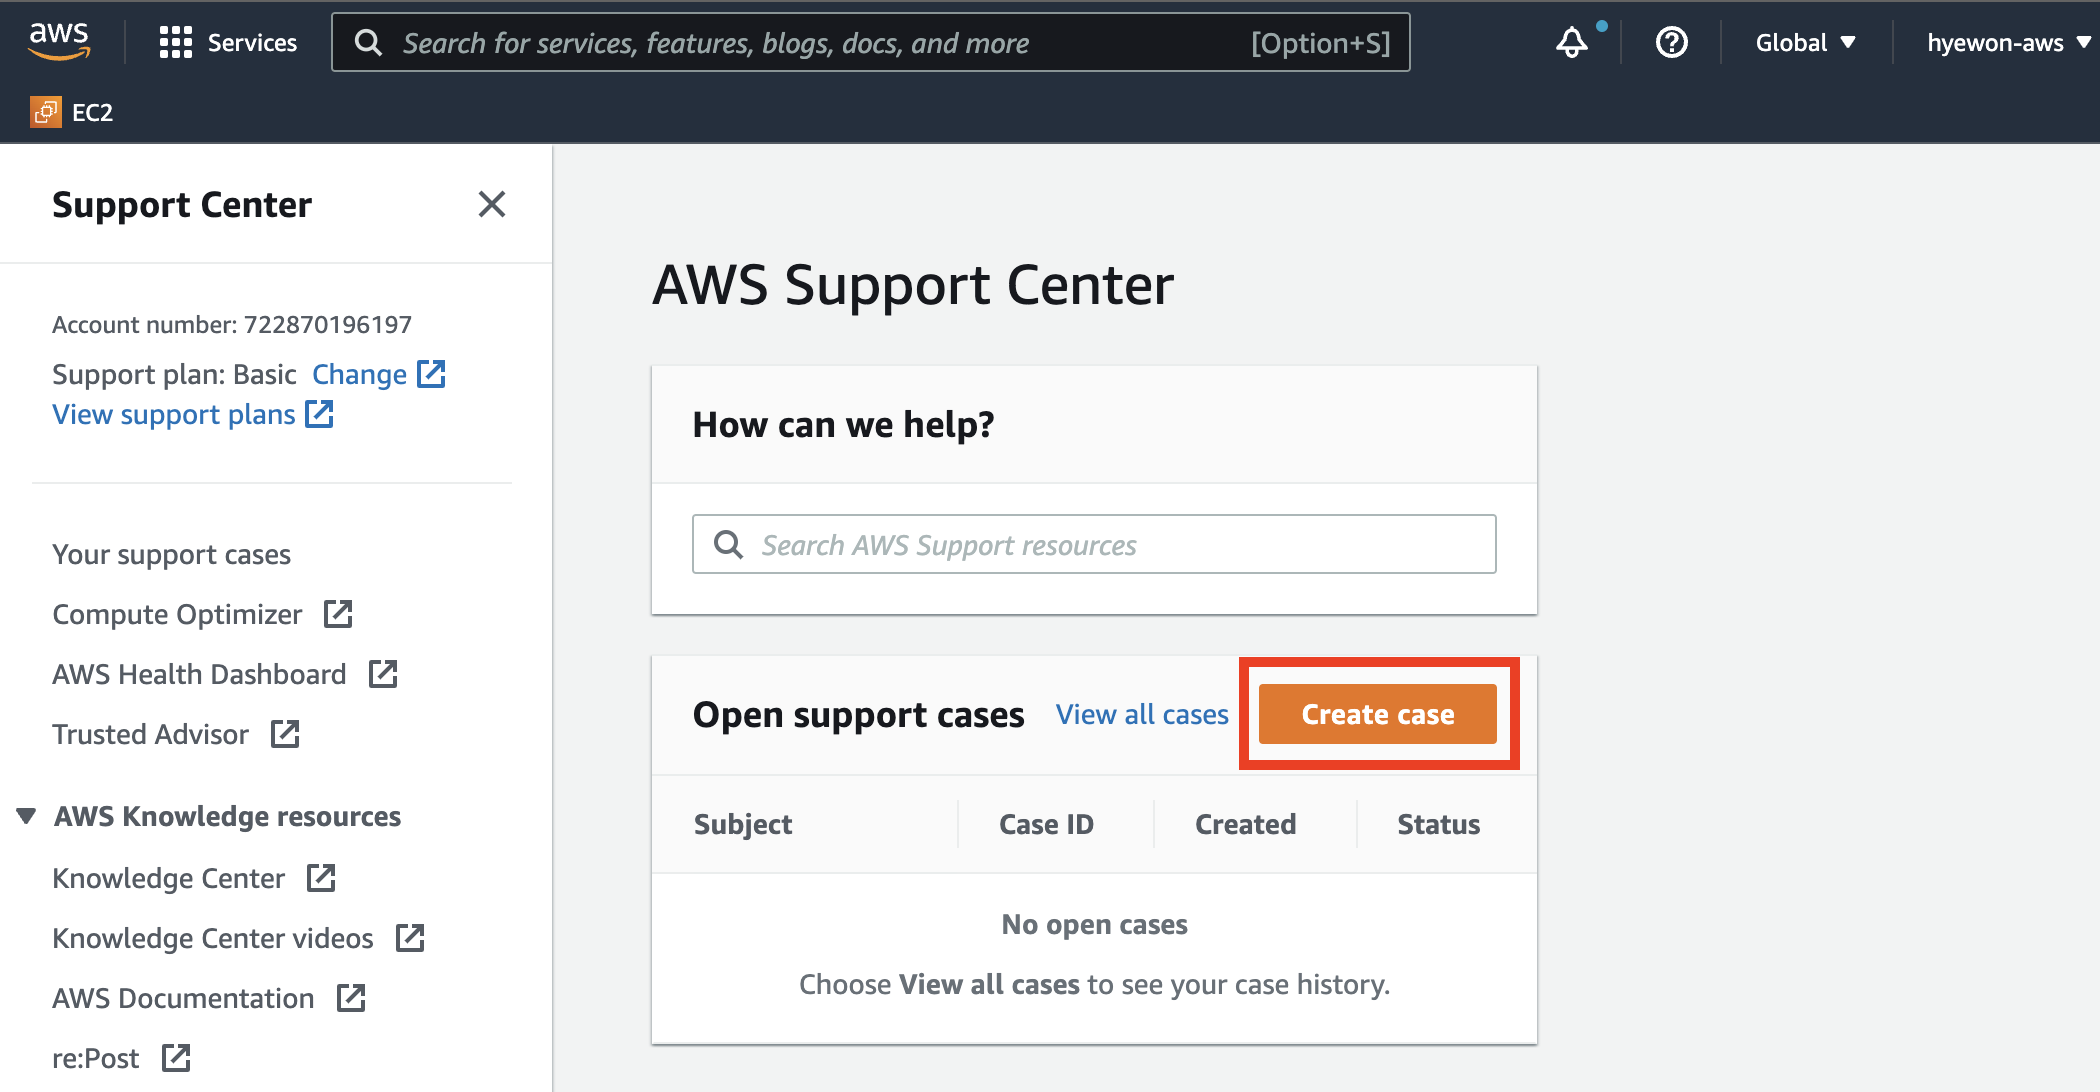
Task: Click the top services search bar
Action: (870, 42)
